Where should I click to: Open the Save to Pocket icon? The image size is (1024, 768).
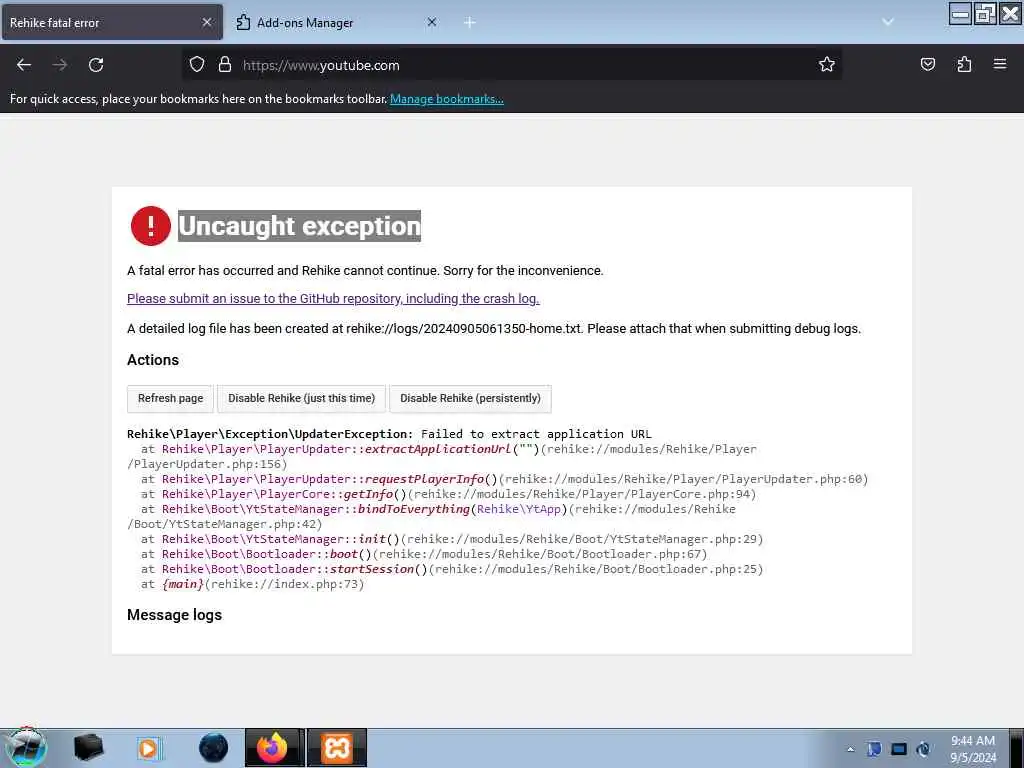(927, 64)
